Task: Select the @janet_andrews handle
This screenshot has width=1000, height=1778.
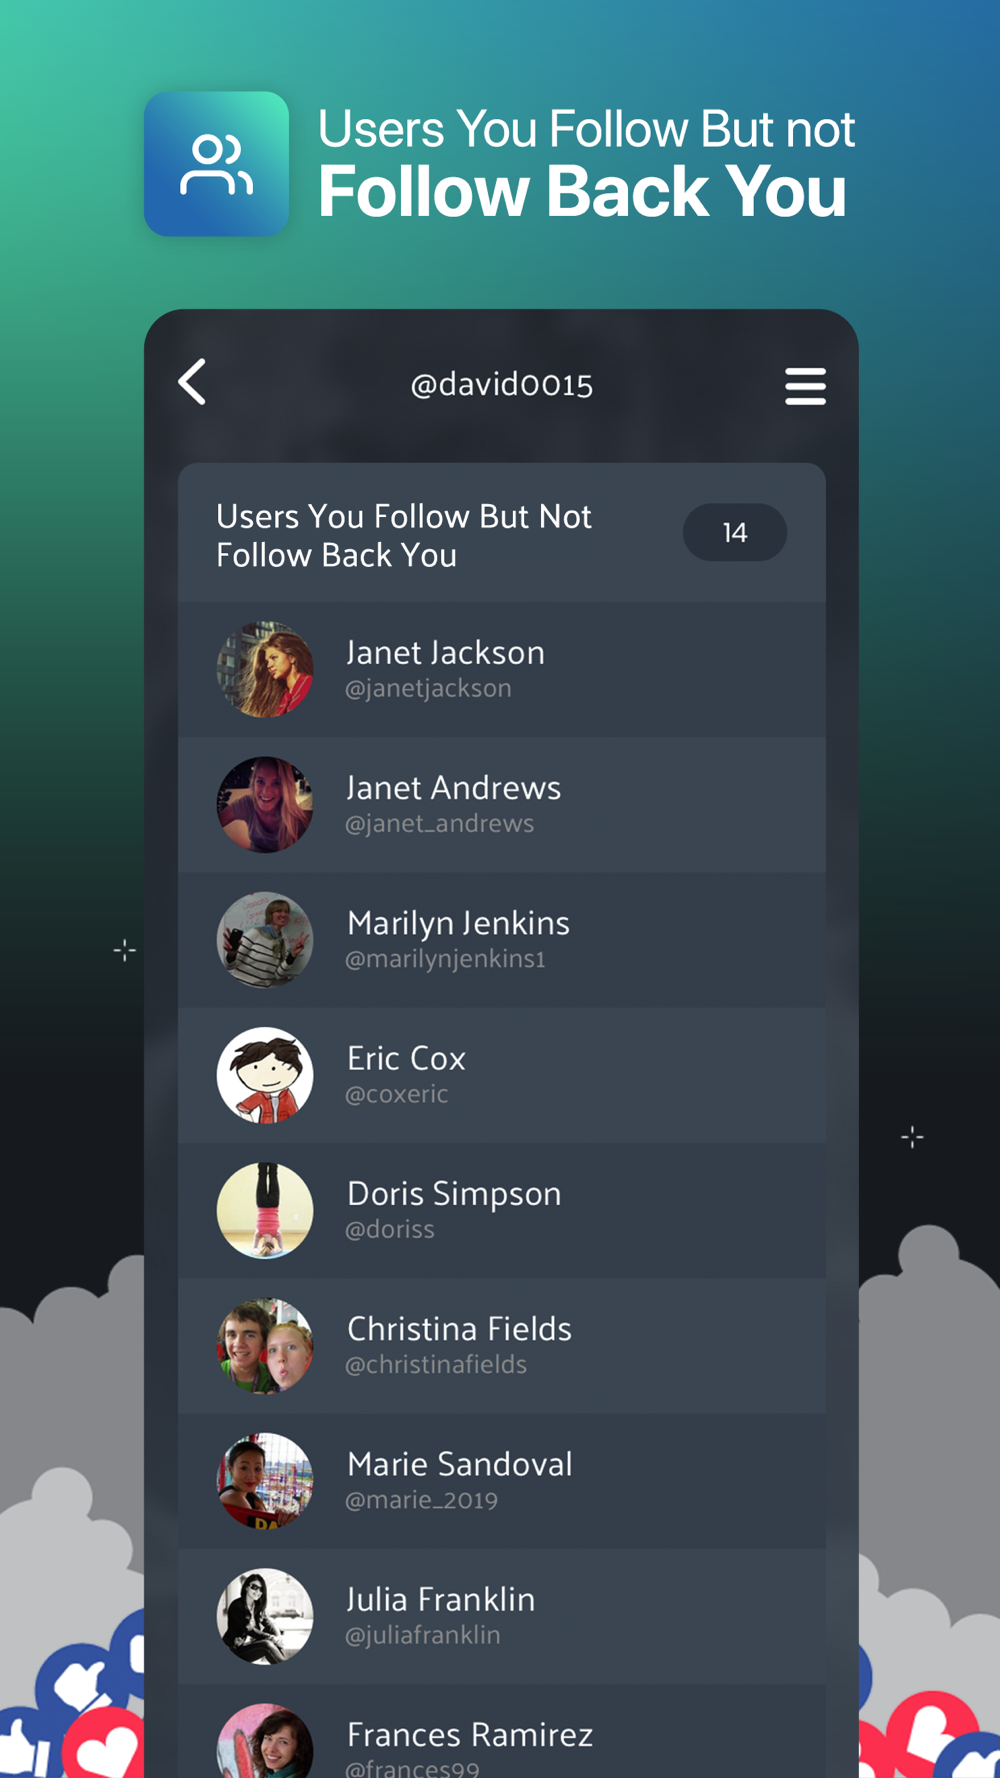Action: 439,824
